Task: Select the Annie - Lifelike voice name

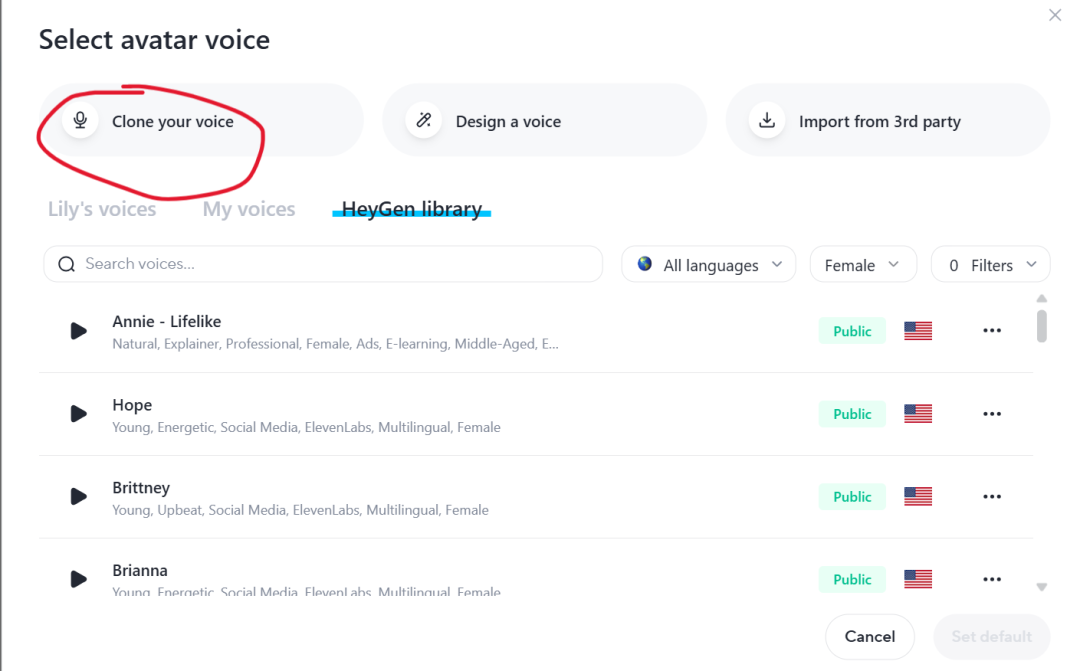Action: pos(167,321)
